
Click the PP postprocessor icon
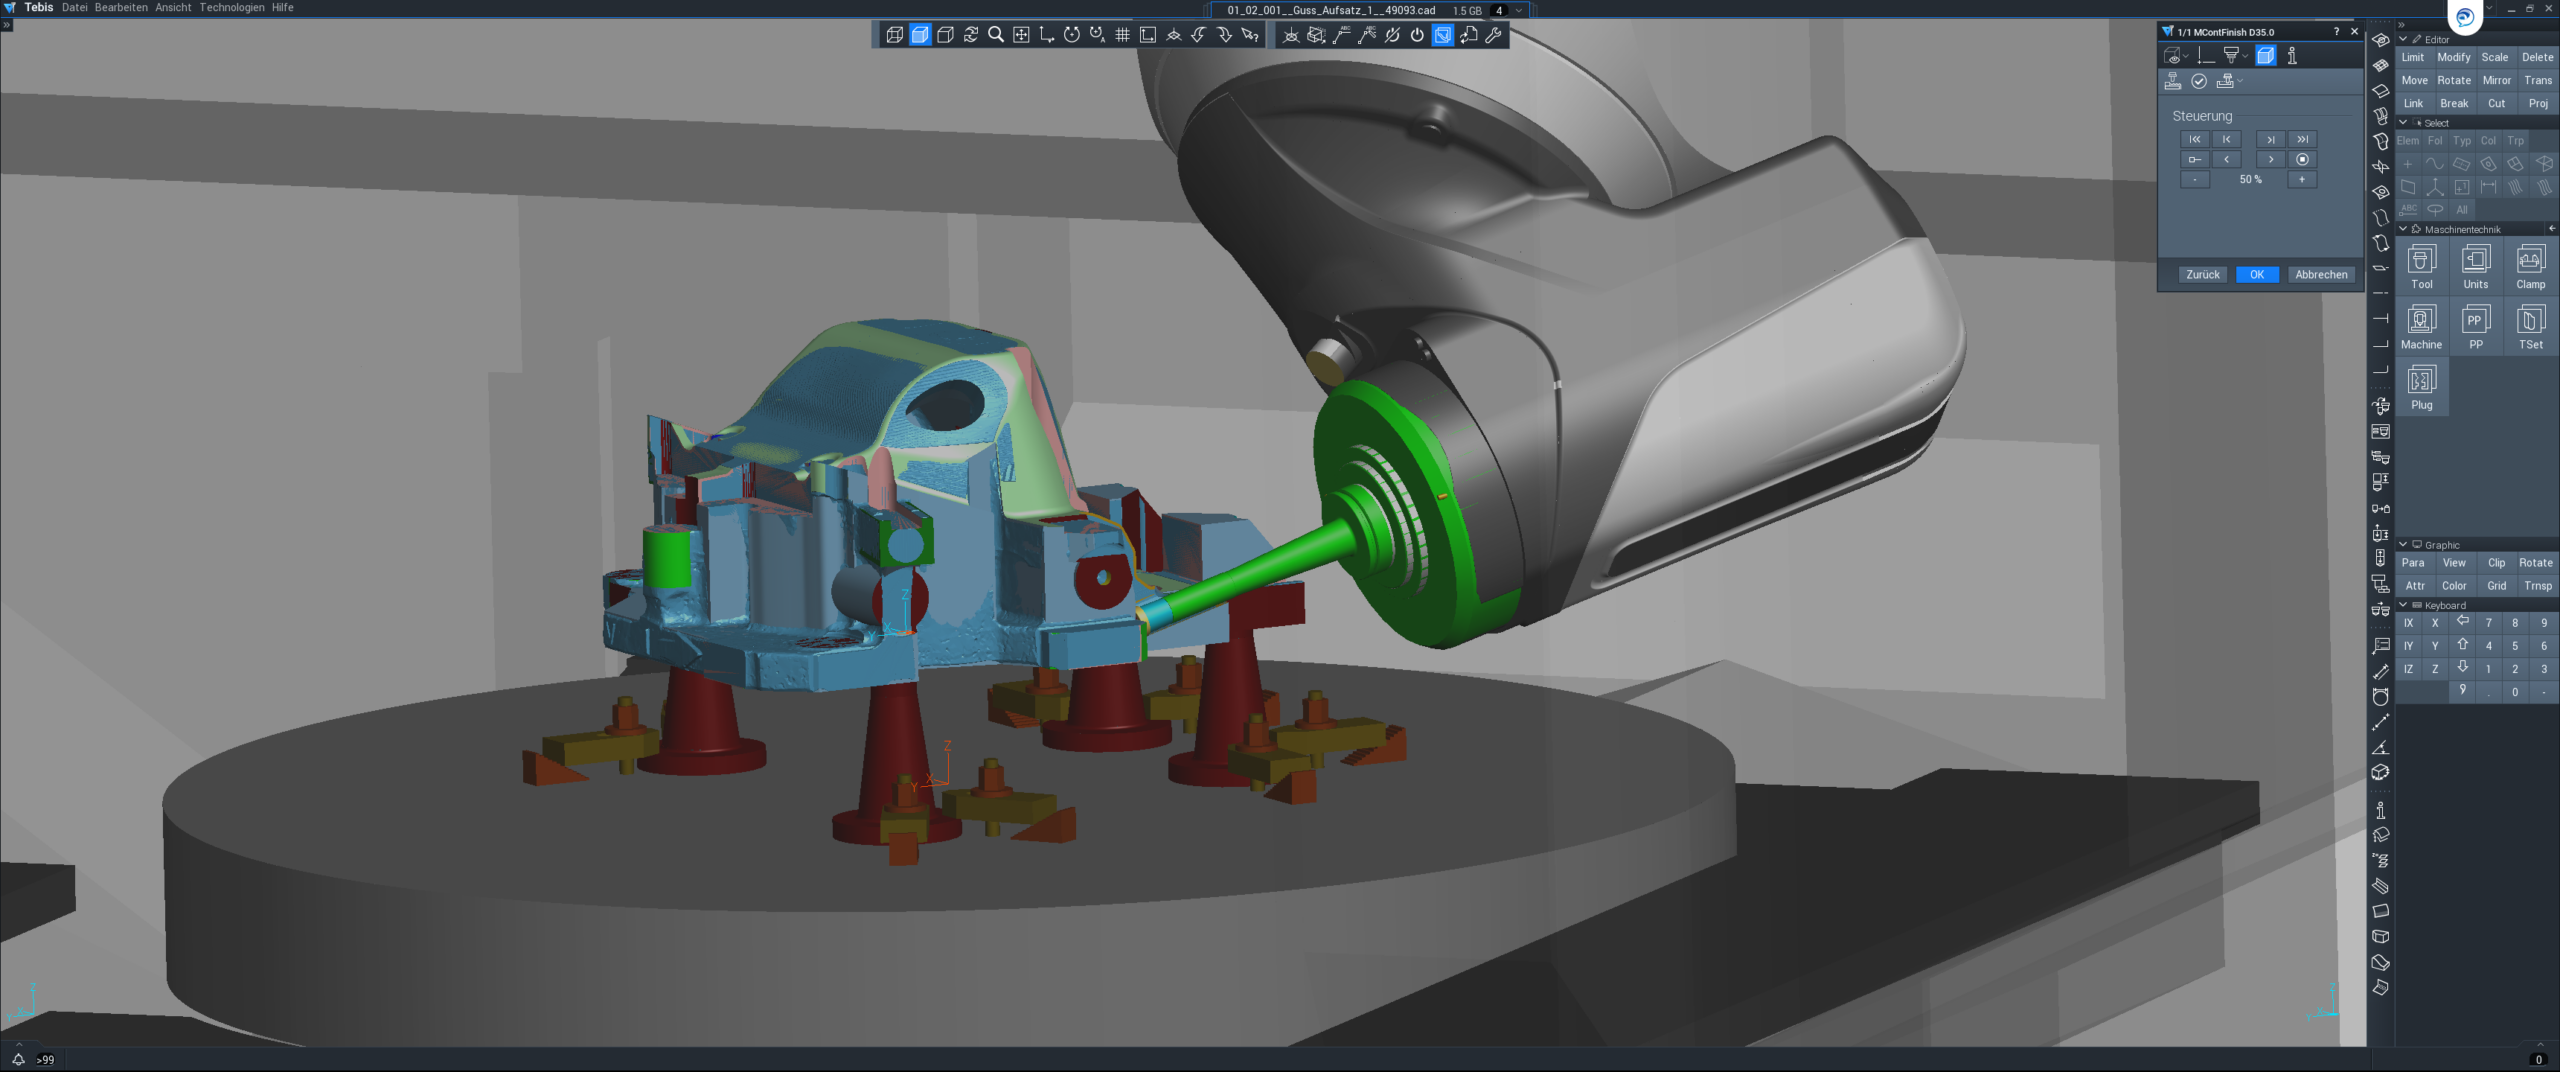coord(2476,327)
